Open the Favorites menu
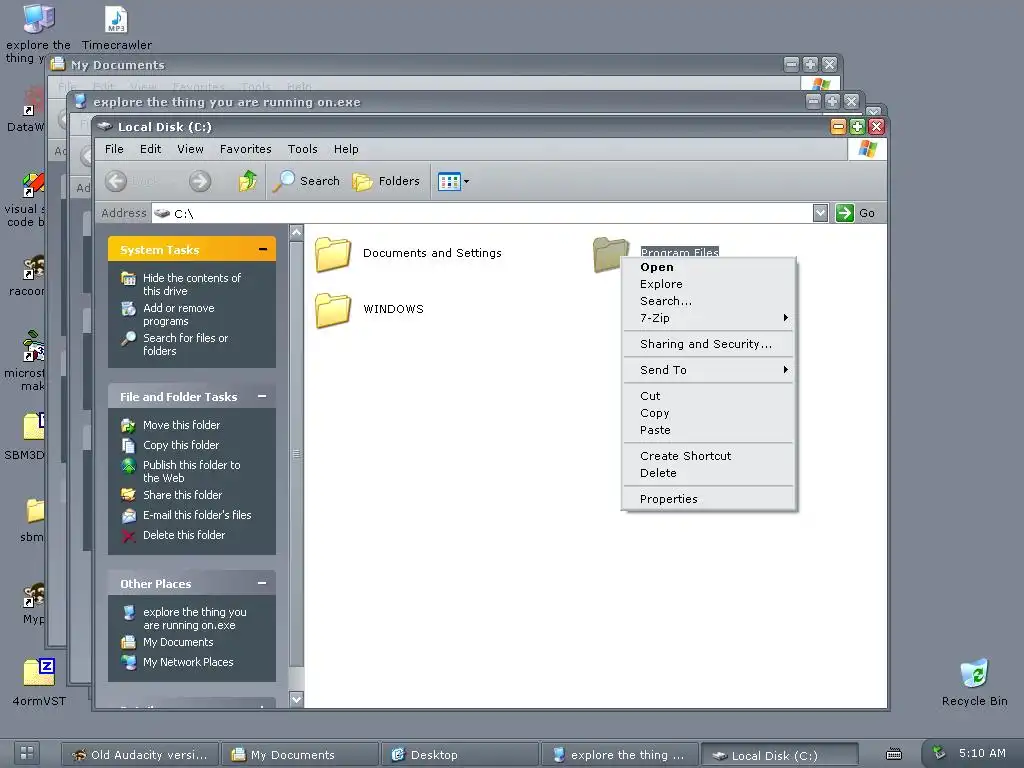Screen dimensions: 1024x768 point(246,149)
